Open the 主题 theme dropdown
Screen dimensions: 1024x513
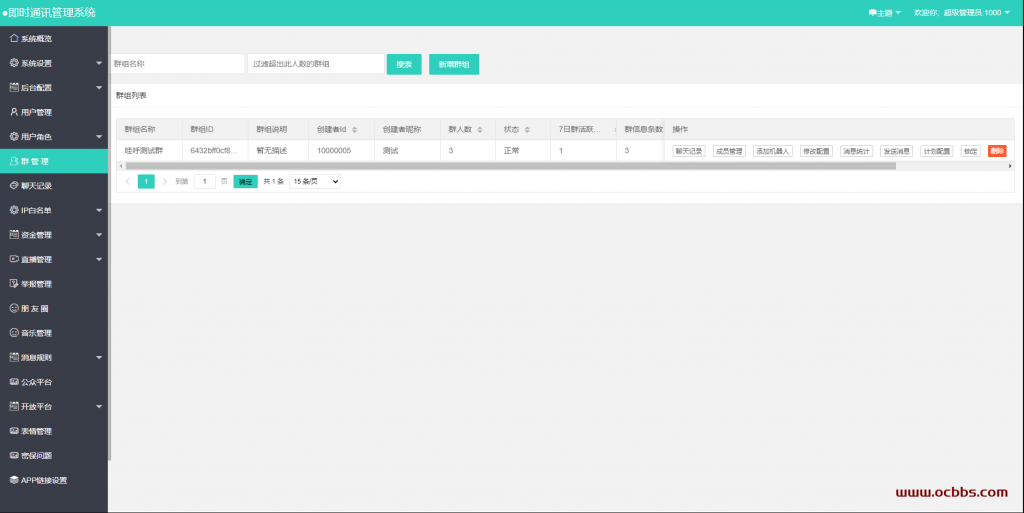point(884,13)
